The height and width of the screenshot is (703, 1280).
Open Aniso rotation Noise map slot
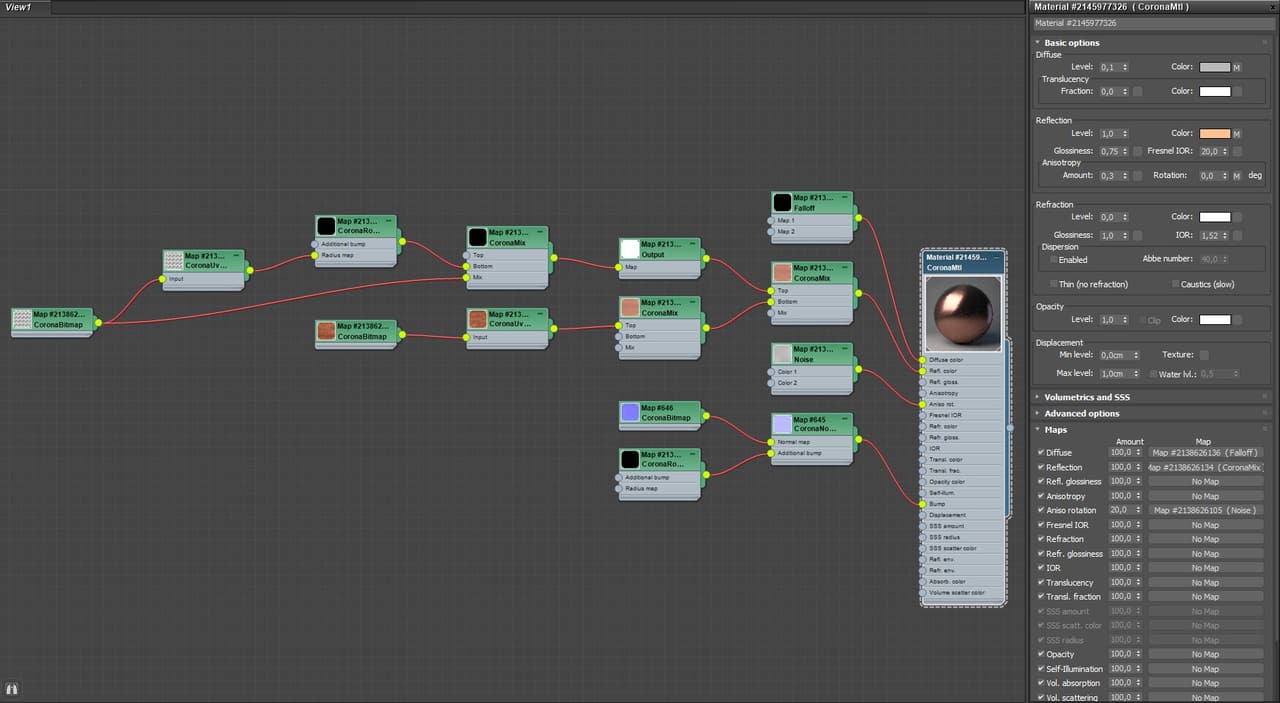coord(1205,510)
